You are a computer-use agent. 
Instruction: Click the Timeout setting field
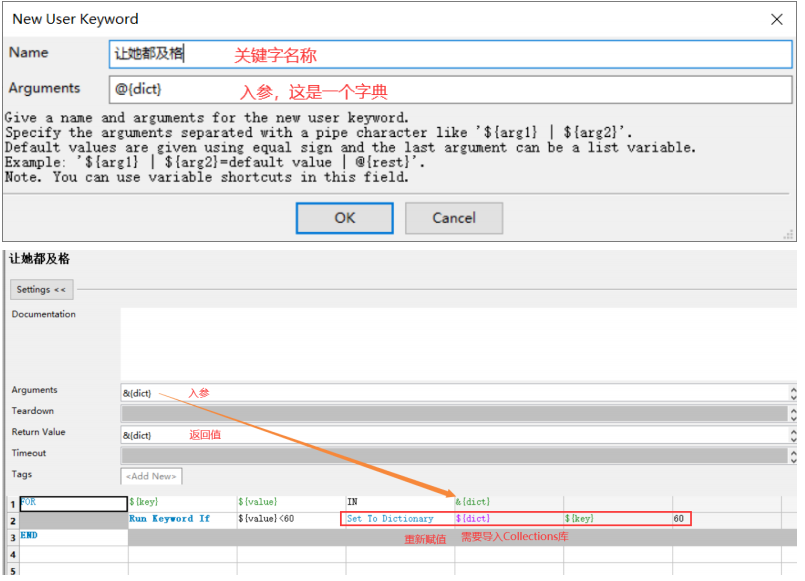(x=455, y=456)
